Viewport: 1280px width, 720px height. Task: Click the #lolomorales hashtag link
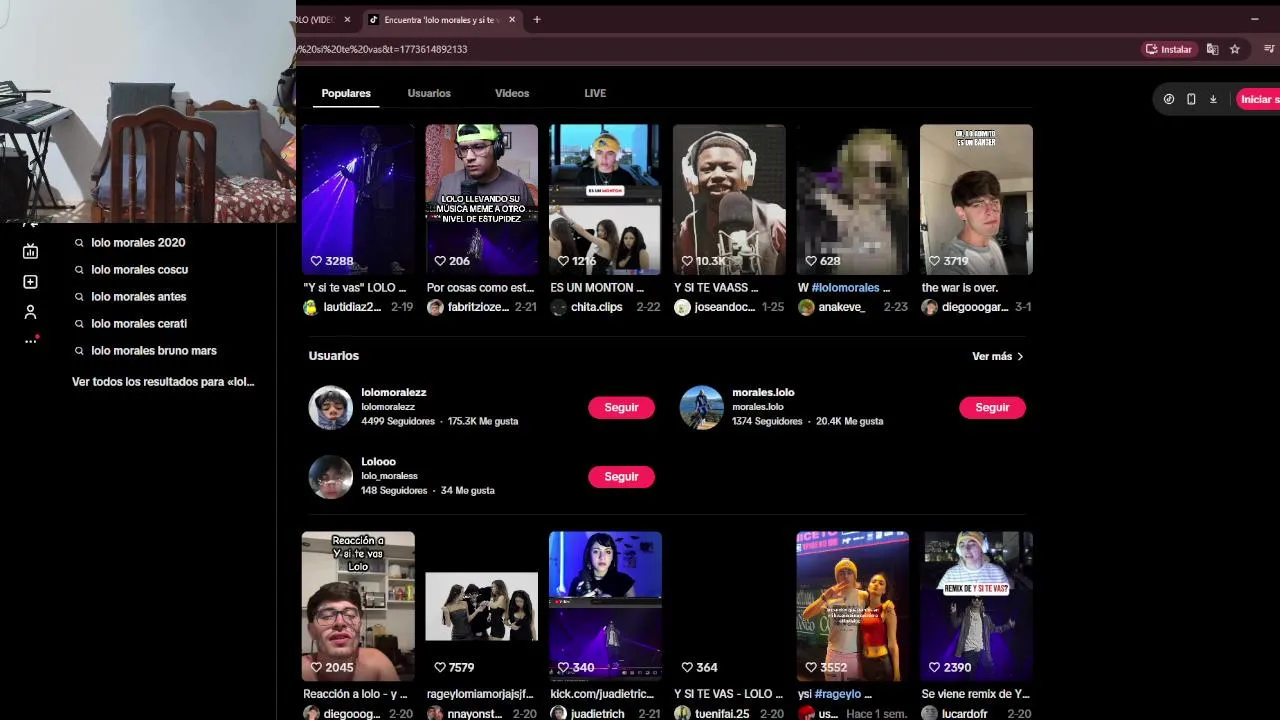pyautogui.click(x=845, y=288)
